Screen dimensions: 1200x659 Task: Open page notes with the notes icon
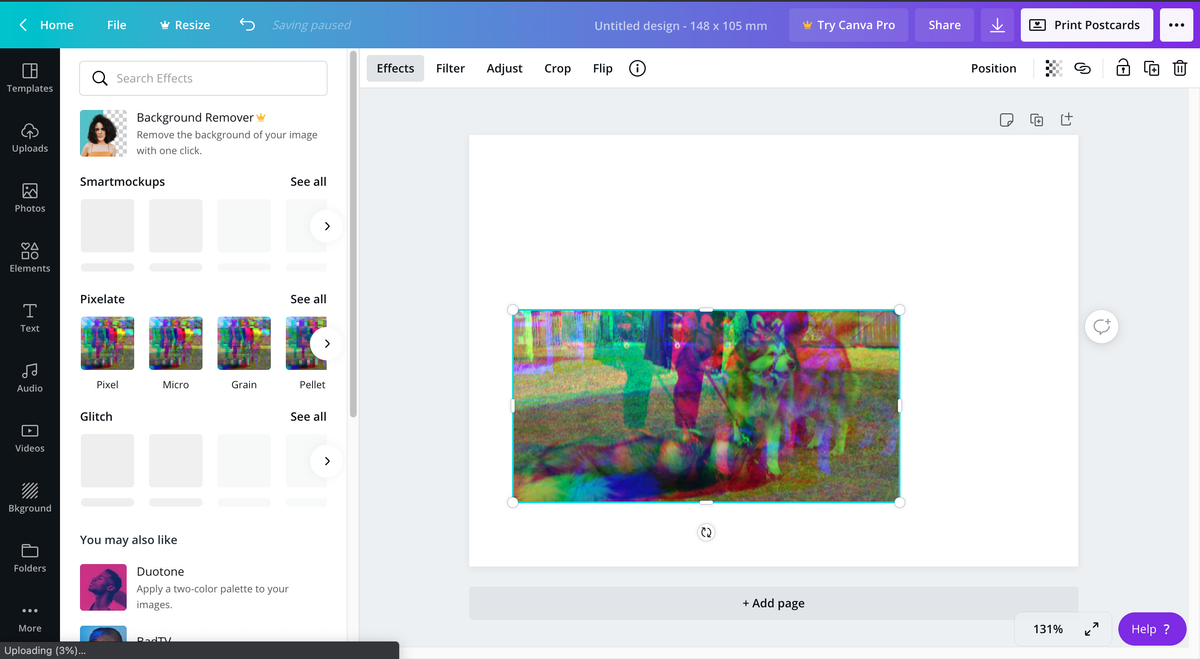pos(1006,119)
